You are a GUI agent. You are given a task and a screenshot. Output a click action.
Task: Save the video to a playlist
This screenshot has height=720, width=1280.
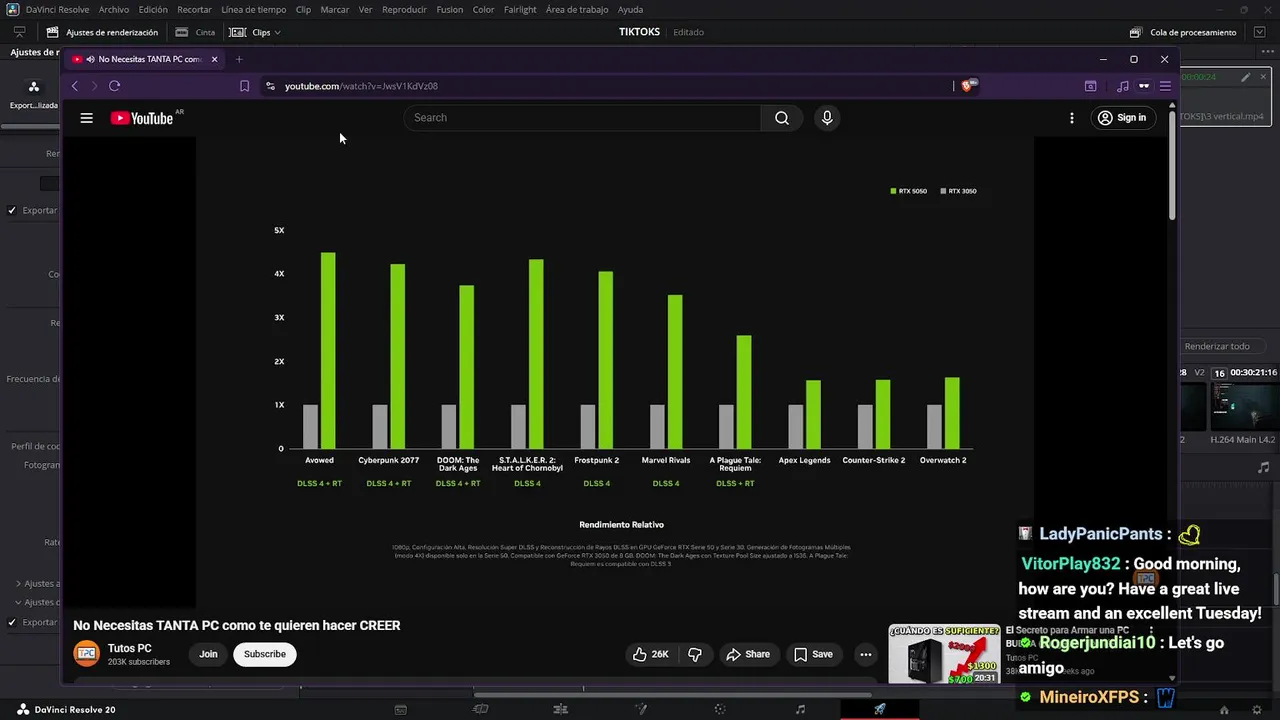coord(813,654)
